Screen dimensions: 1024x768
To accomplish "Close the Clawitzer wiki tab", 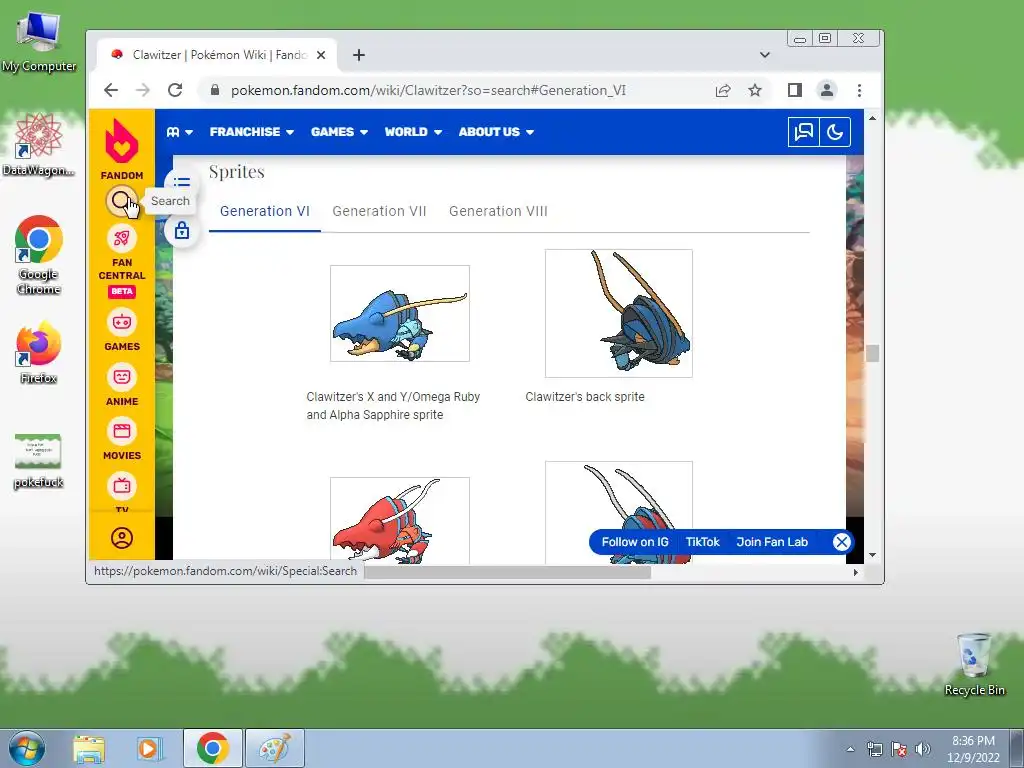I will pos(321,55).
